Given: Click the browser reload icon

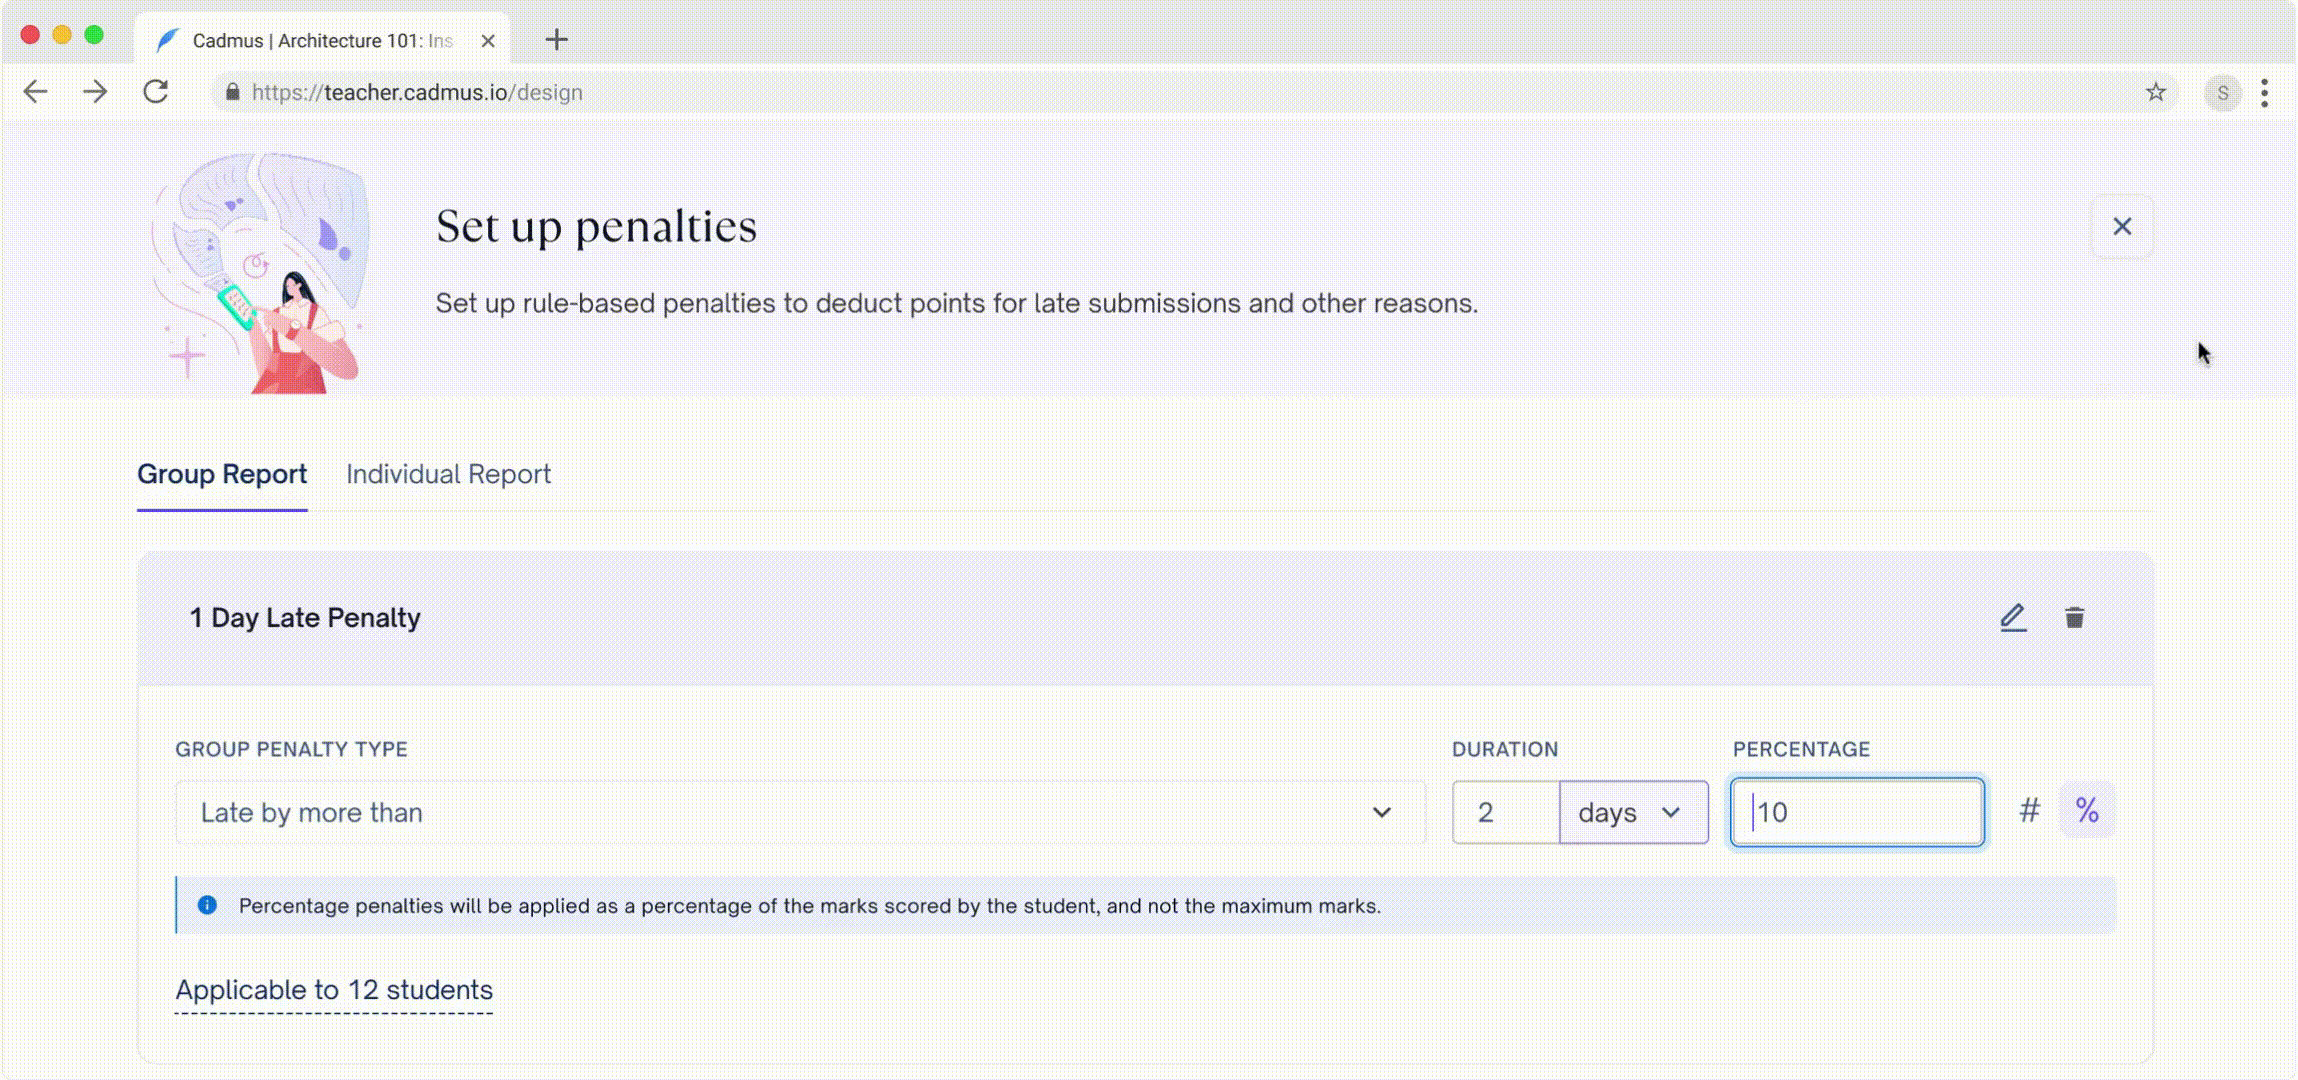Looking at the screenshot, I should 156,92.
